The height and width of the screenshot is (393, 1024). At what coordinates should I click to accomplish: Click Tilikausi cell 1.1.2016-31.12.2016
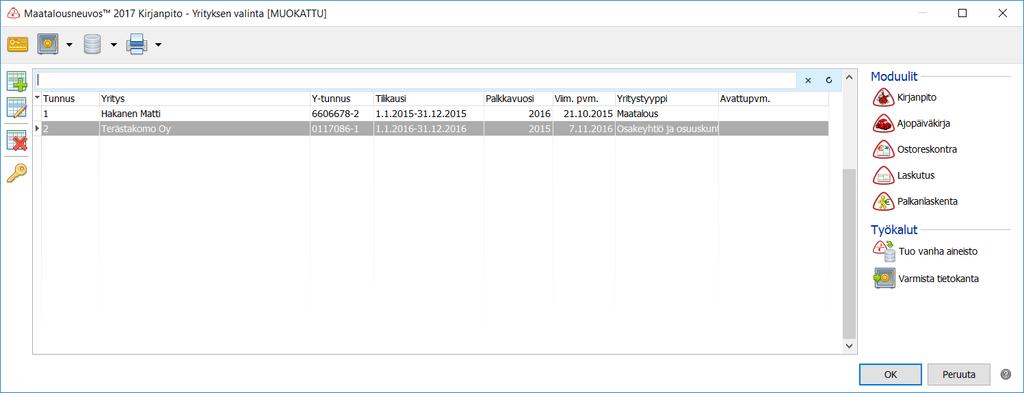coord(428,129)
